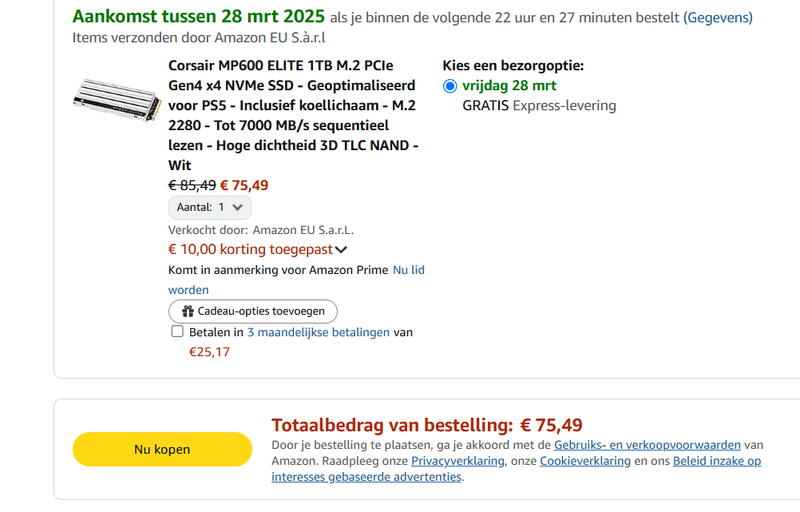Click the Corsair MP600 ELITE product title
The height and width of the screenshot is (512, 800).
pos(293,115)
